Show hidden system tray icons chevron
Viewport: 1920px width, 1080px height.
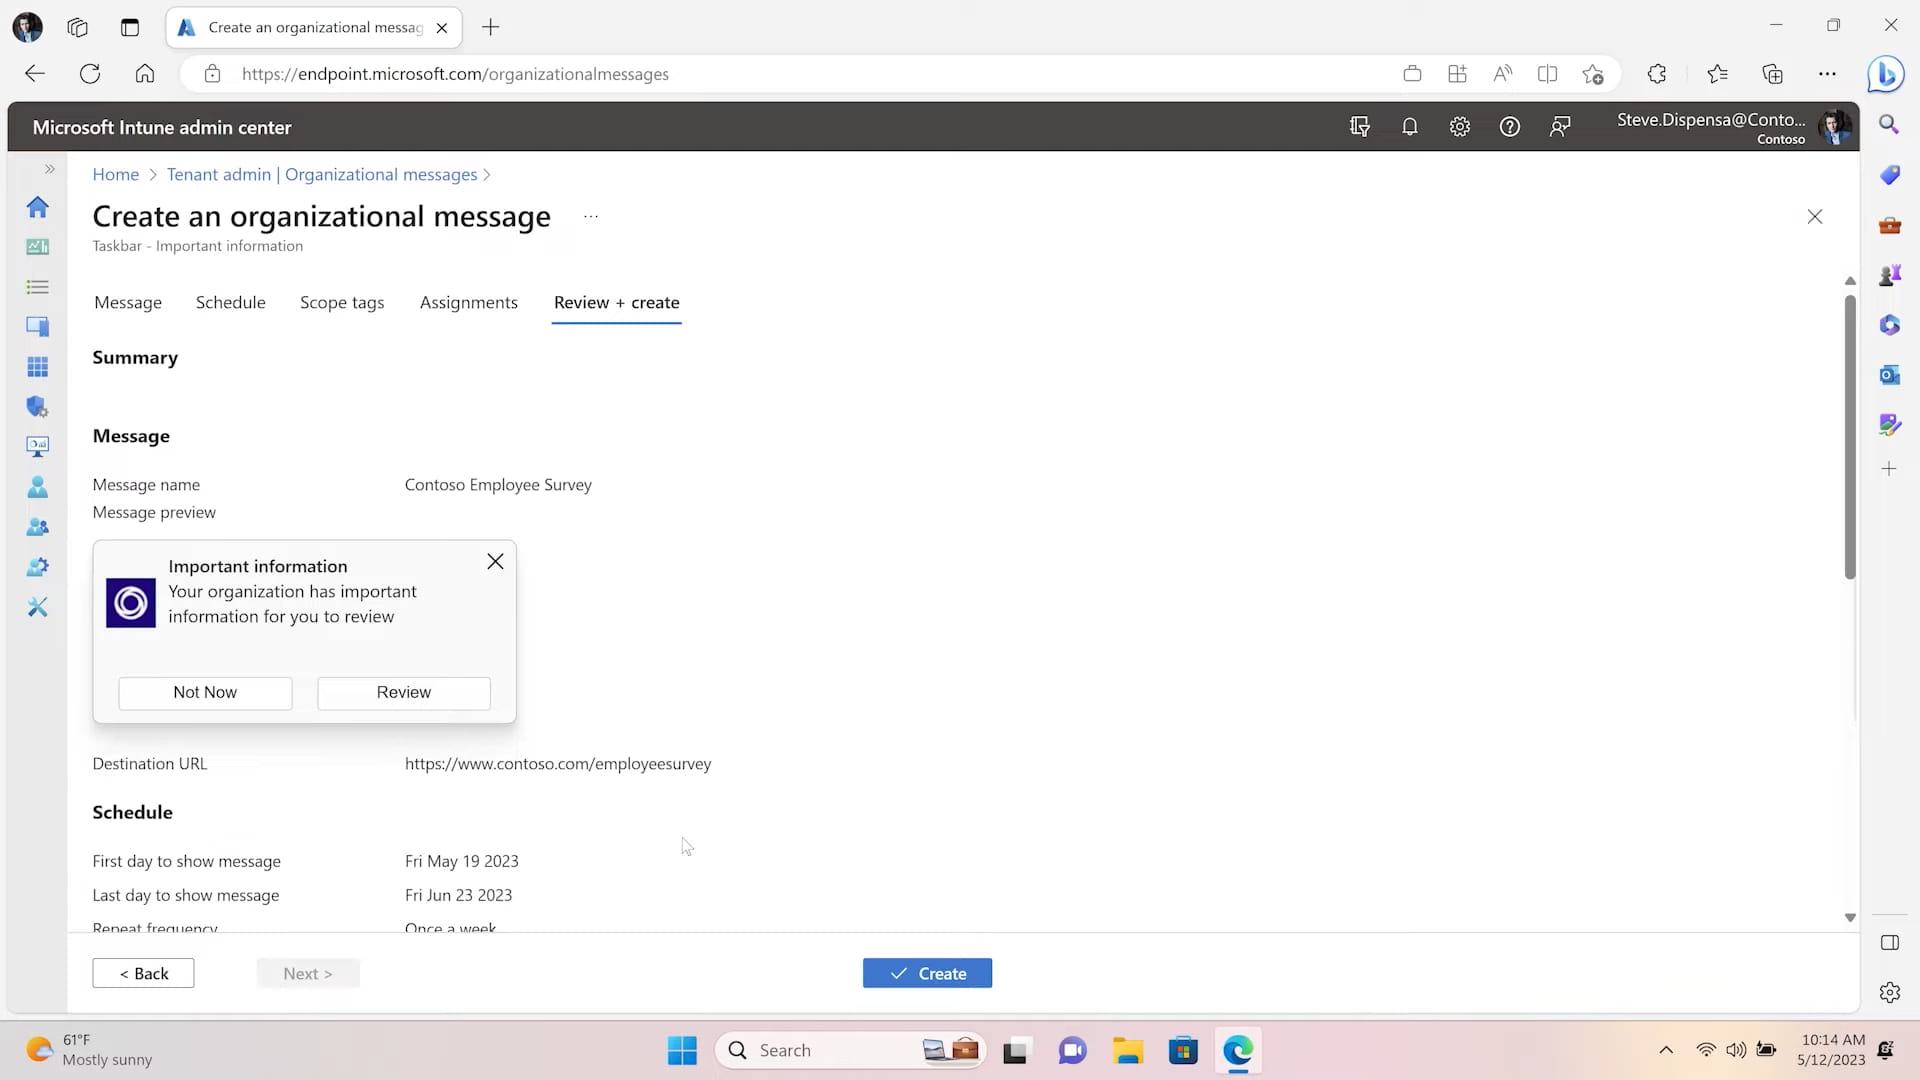pyautogui.click(x=1665, y=1050)
